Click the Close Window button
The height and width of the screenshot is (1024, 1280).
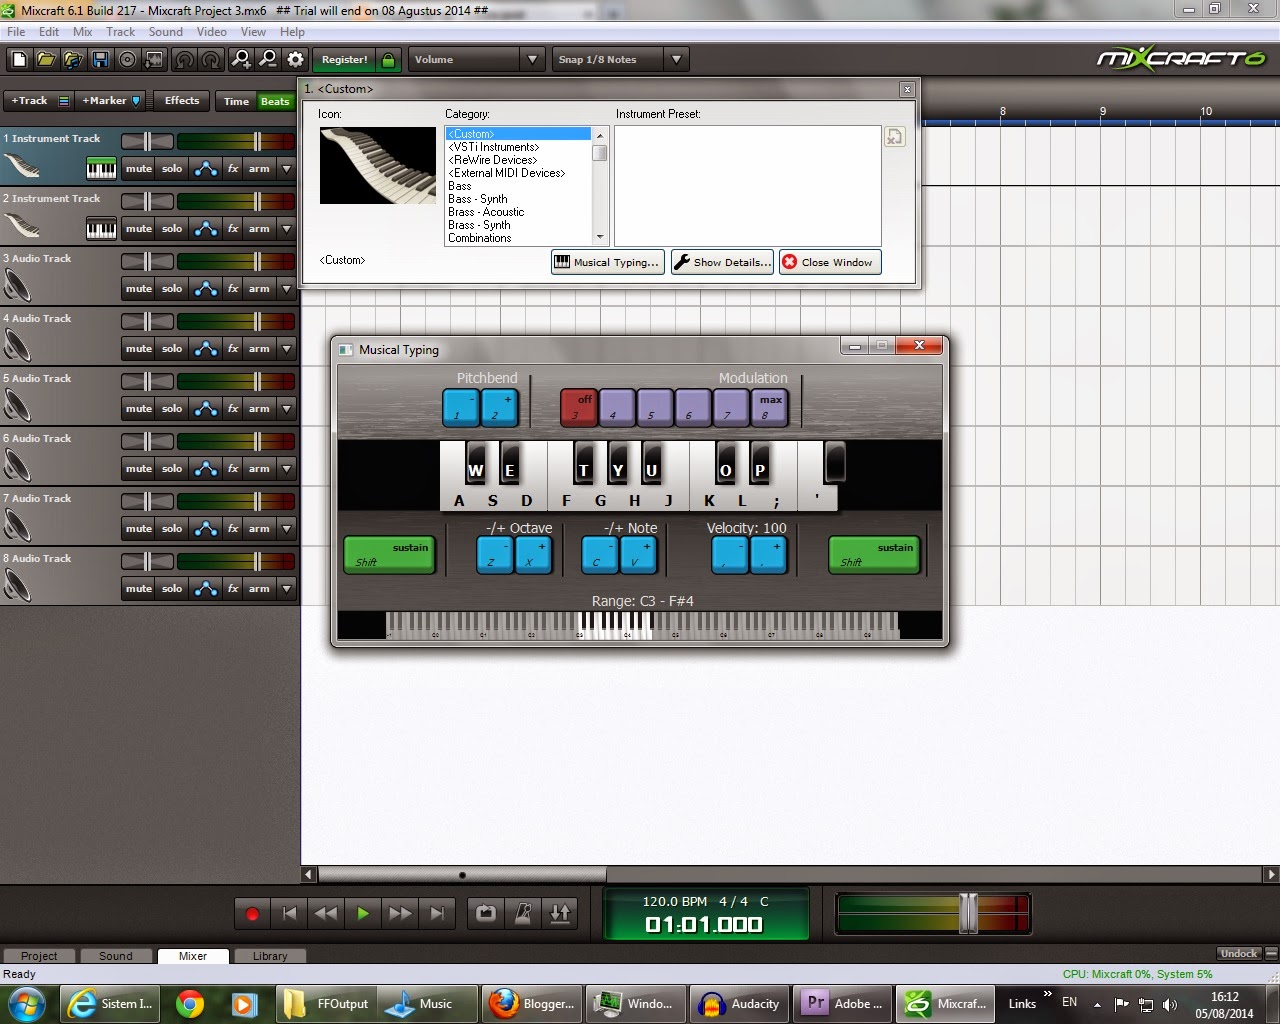(x=830, y=263)
